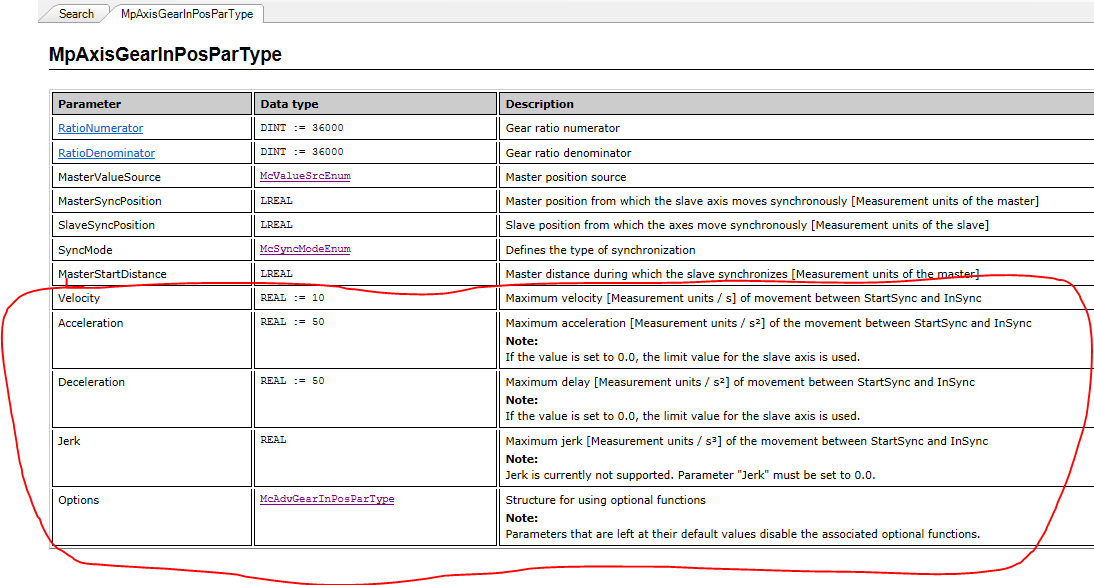The width and height of the screenshot is (1094, 585).
Task: Select the Velocity parameter cell
Action: (151, 298)
